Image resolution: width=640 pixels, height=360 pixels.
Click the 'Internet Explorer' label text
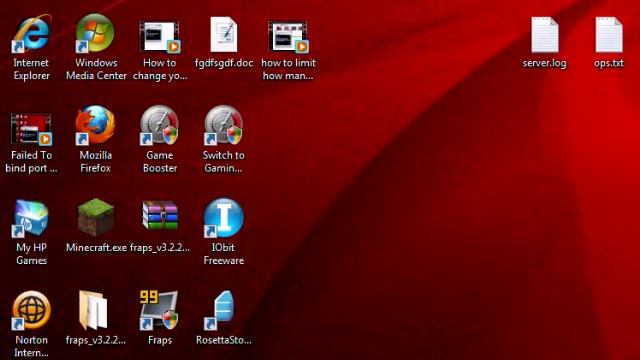(31, 69)
